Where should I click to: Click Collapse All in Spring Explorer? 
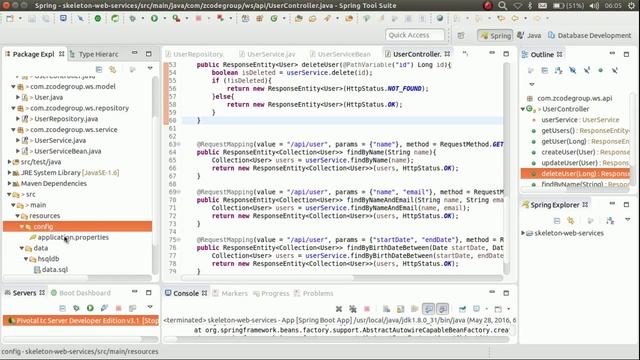tap(557, 221)
